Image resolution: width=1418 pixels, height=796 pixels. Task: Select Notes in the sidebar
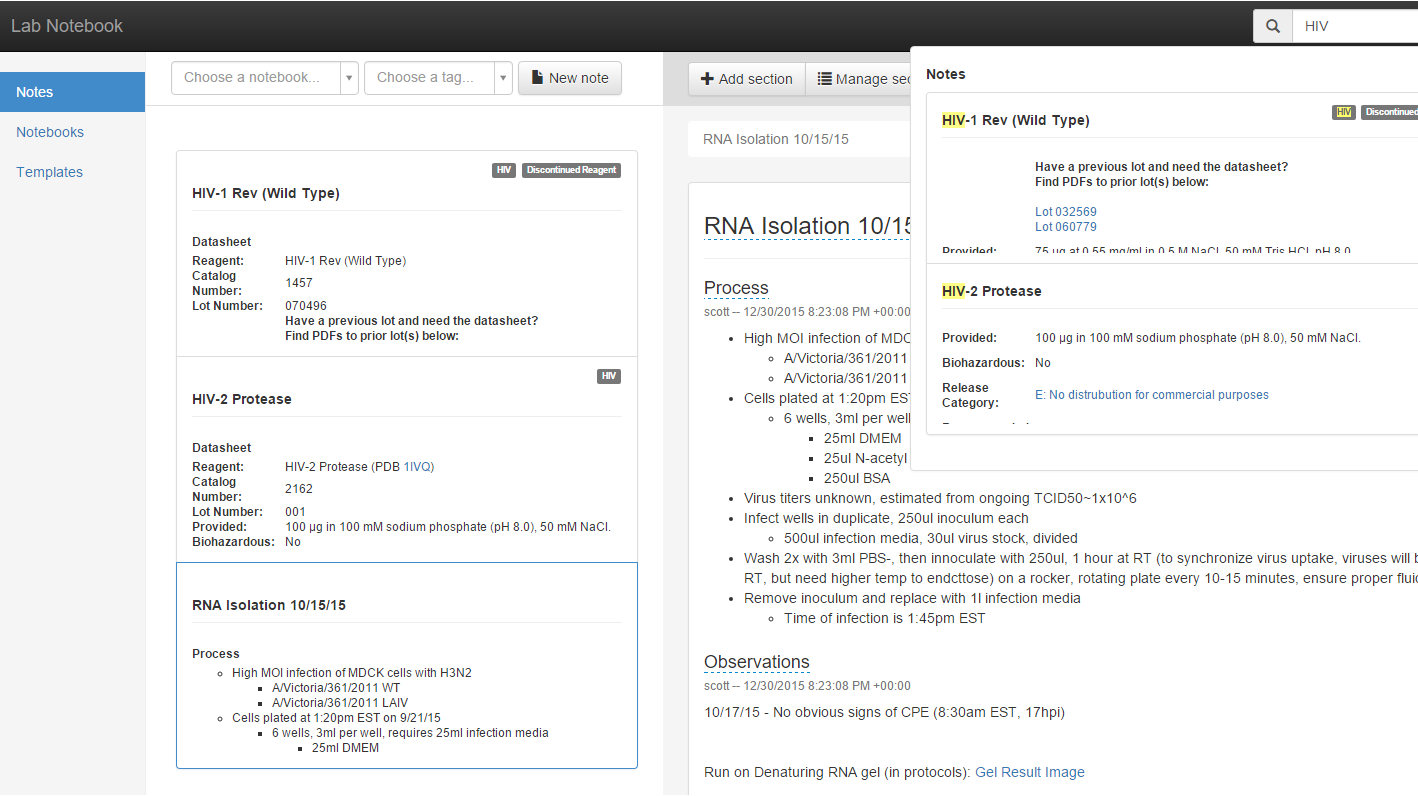click(72, 92)
